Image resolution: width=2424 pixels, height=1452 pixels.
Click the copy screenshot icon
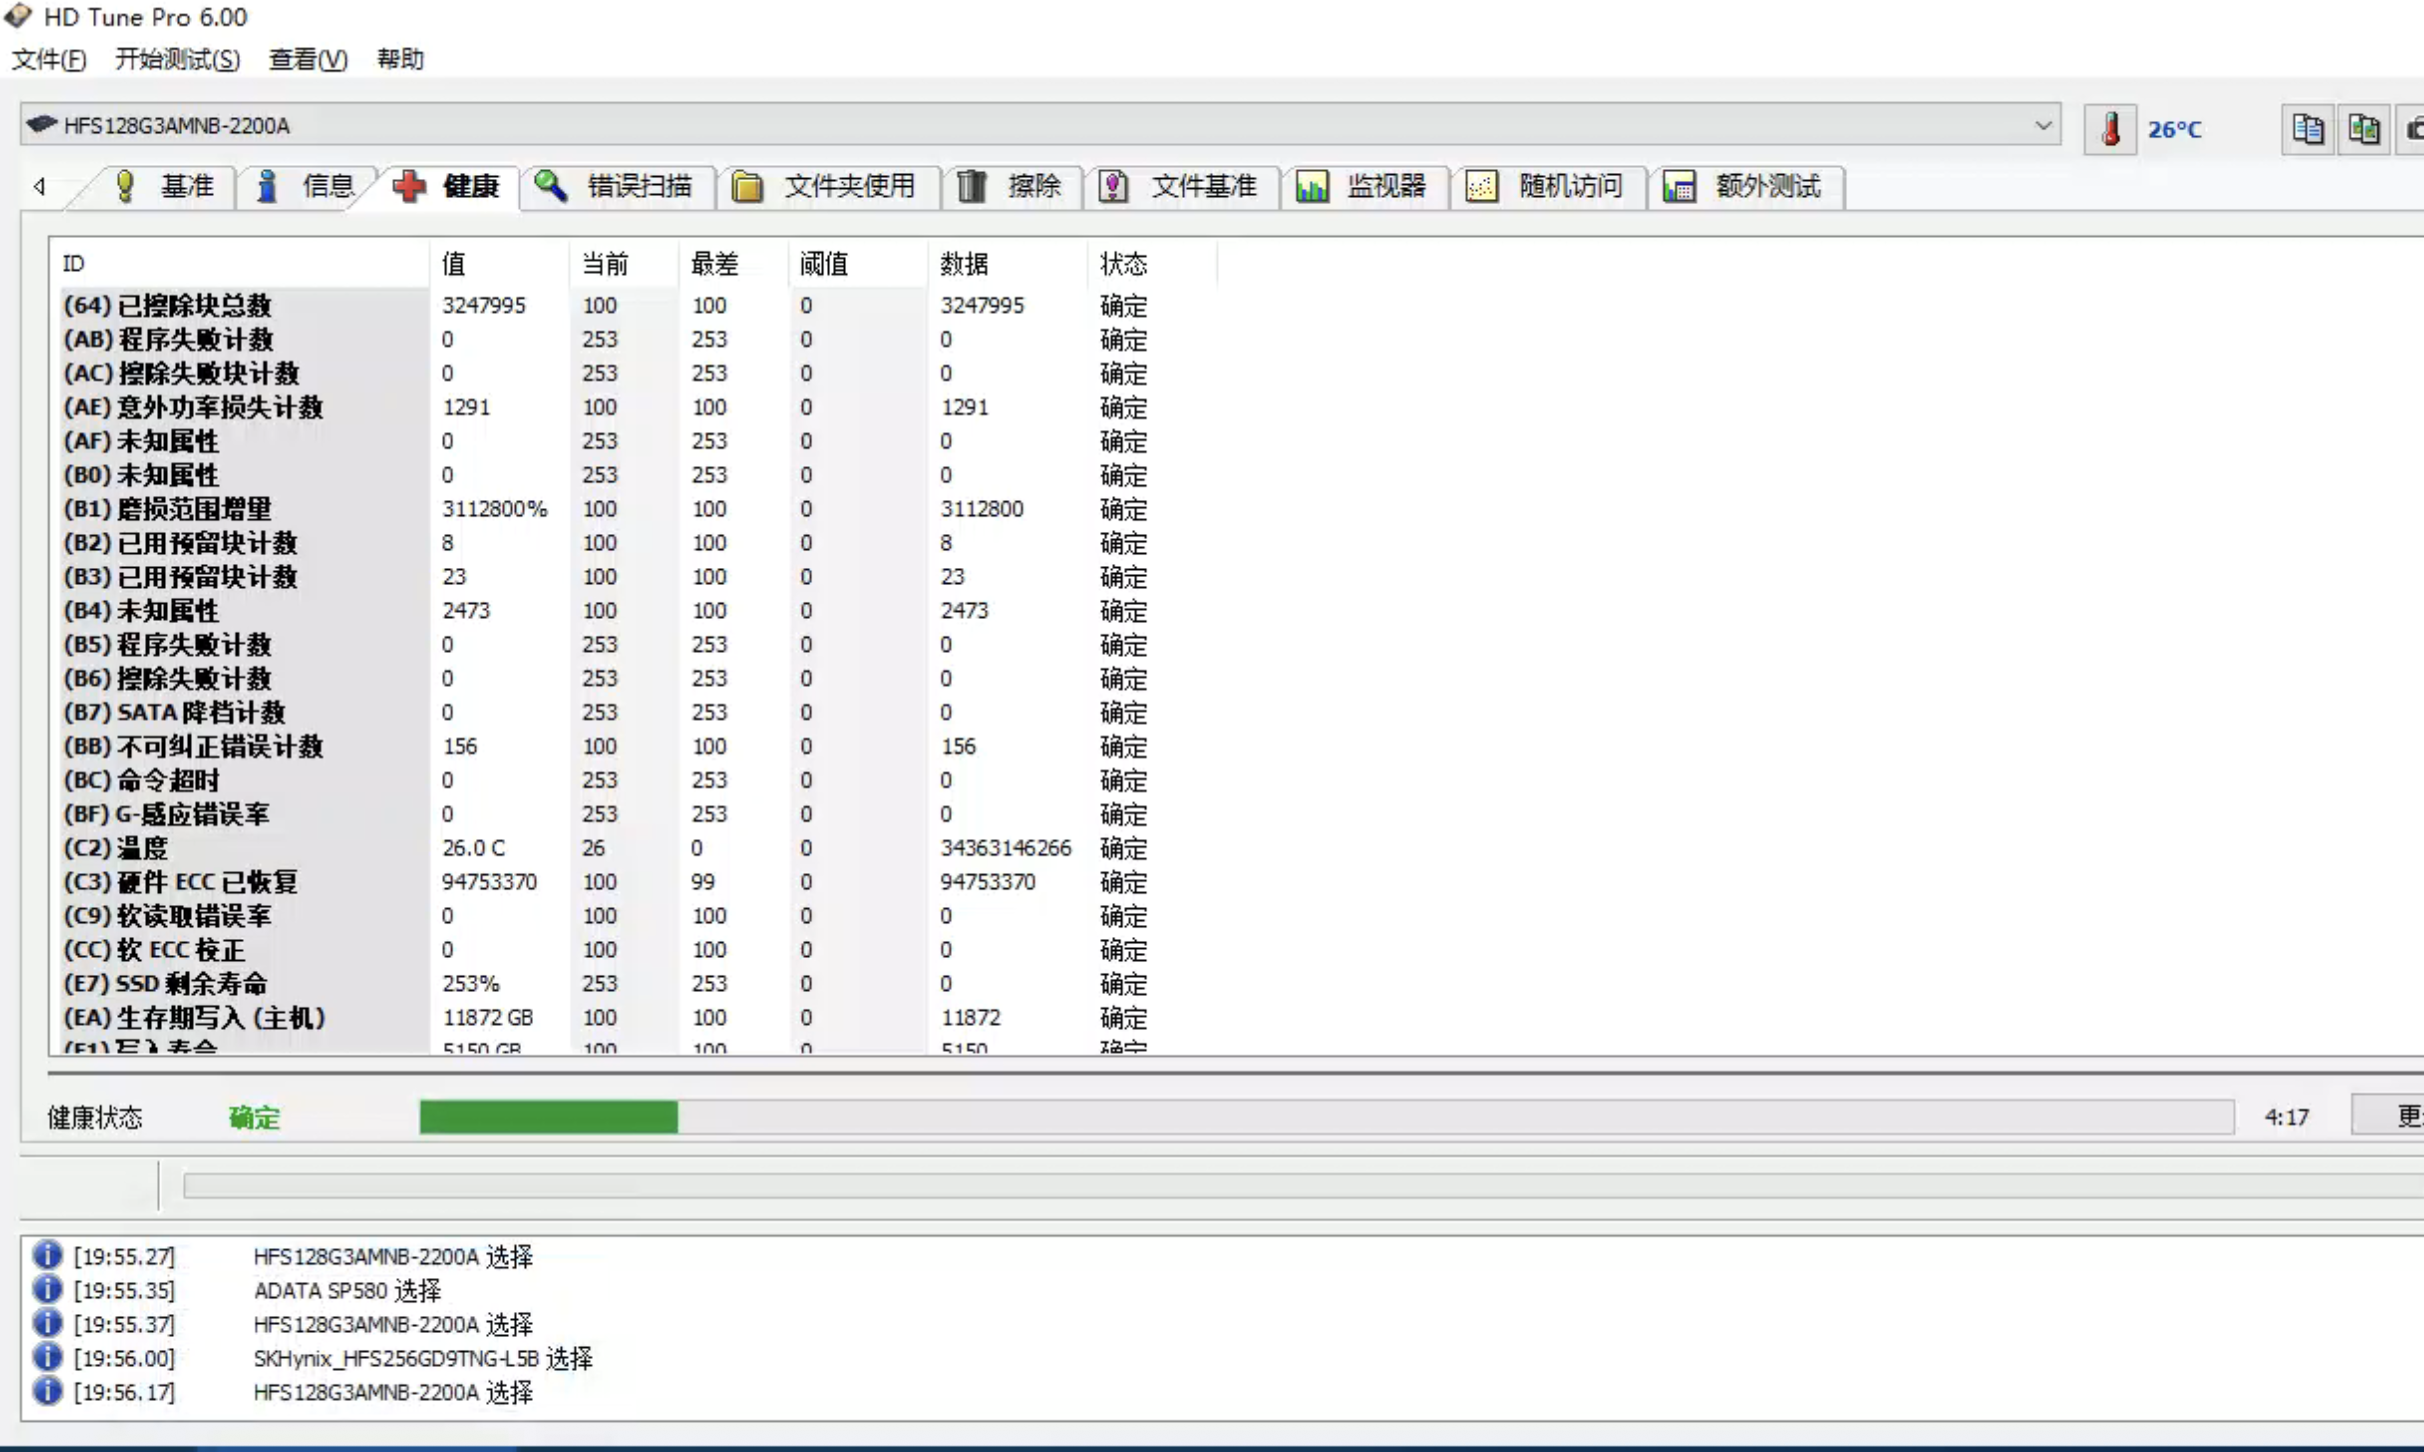pyautogui.click(x=2364, y=129)
